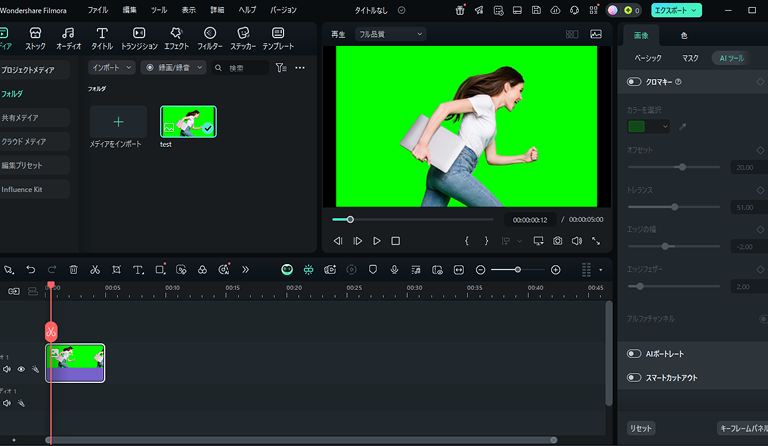Adjust the Tolerance slider handle
The width and height of the screenshot is (768, 446).
(x=674, y=207)
